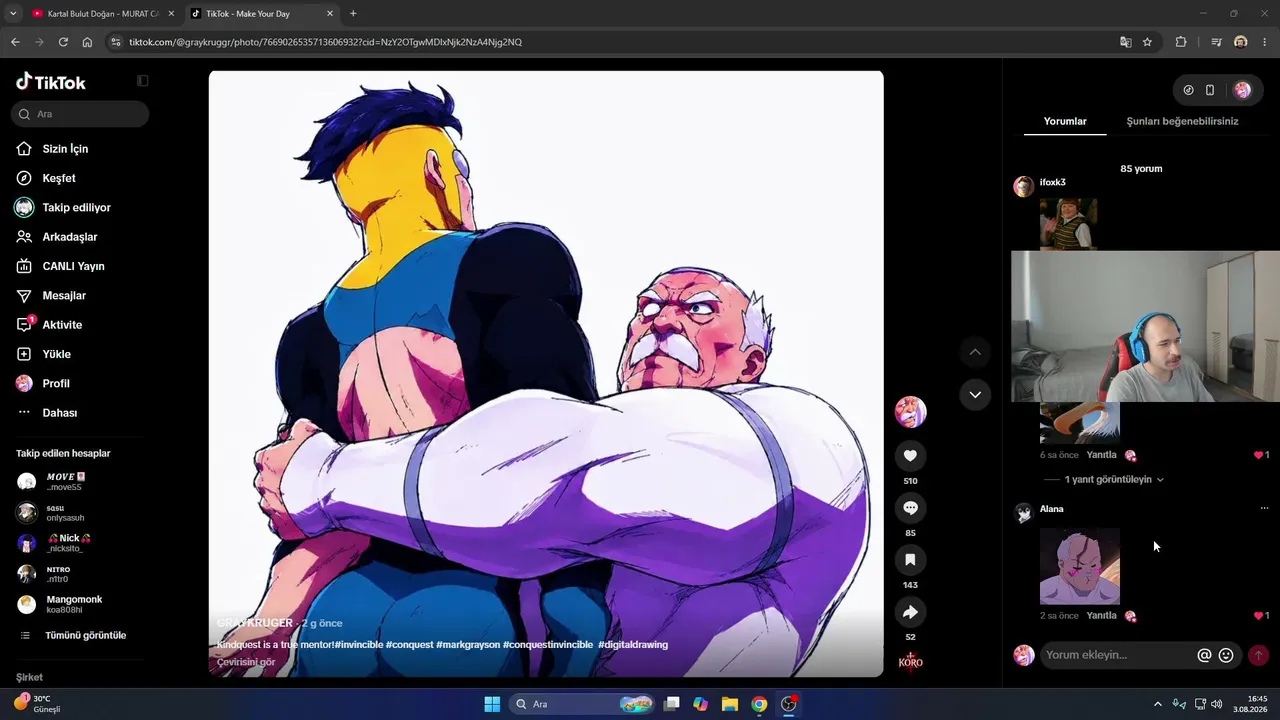
Task: Open Chrome three-dot menu
Action: 1266,42
